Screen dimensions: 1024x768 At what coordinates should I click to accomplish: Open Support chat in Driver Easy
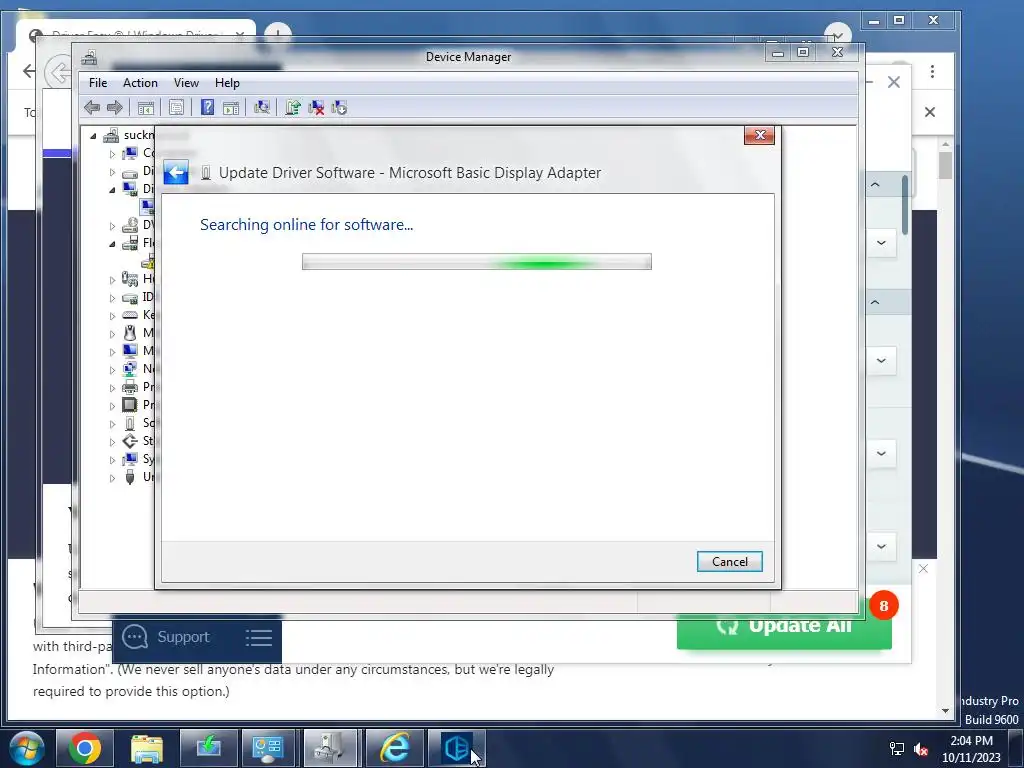167,637
